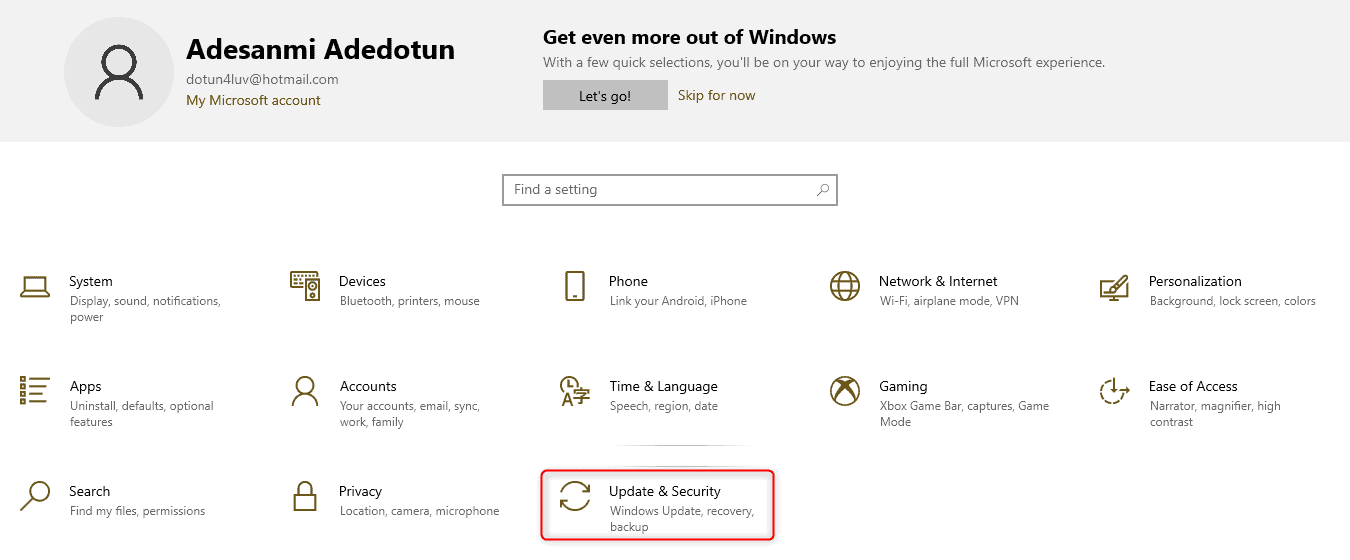Choose Skip for now link

[x=717, y=96]
